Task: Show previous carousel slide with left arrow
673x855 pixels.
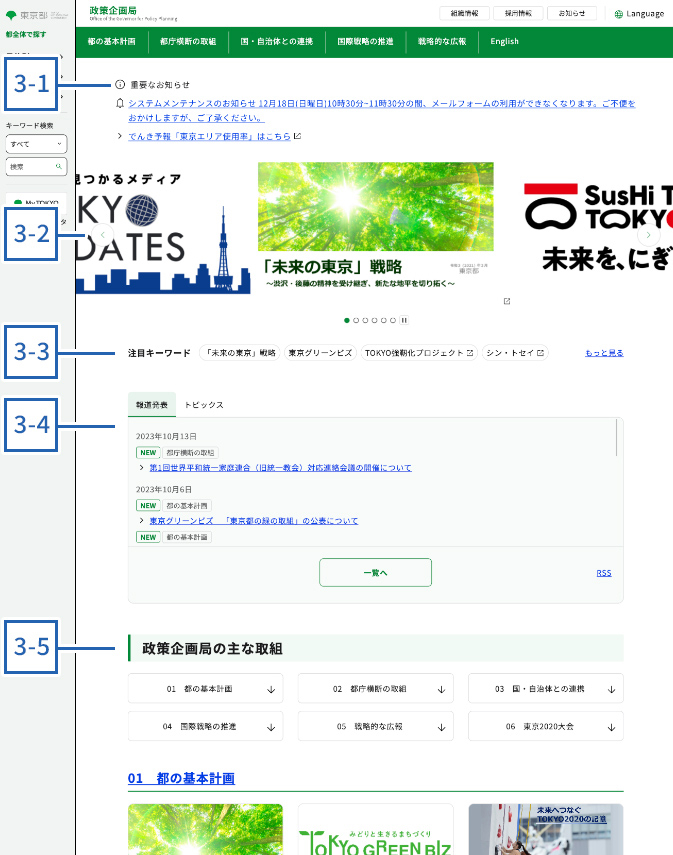Action: click(x=103, y=234)
